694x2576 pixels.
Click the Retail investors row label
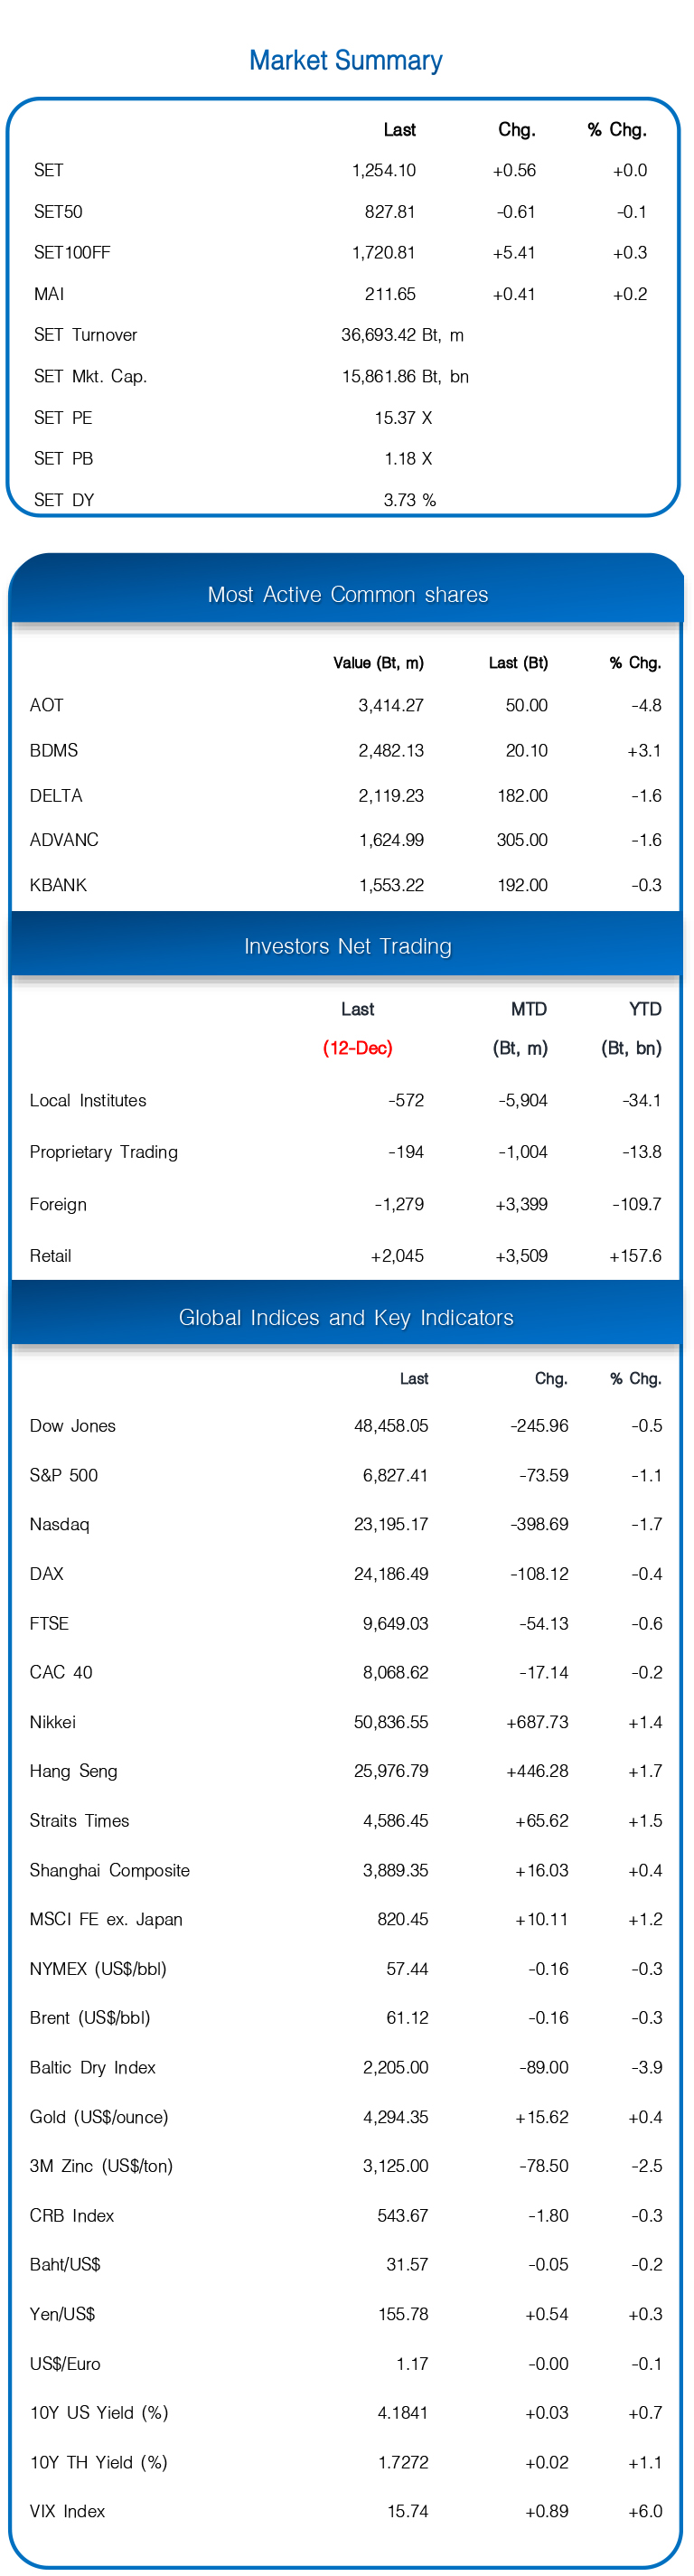tap(50, 1256)
